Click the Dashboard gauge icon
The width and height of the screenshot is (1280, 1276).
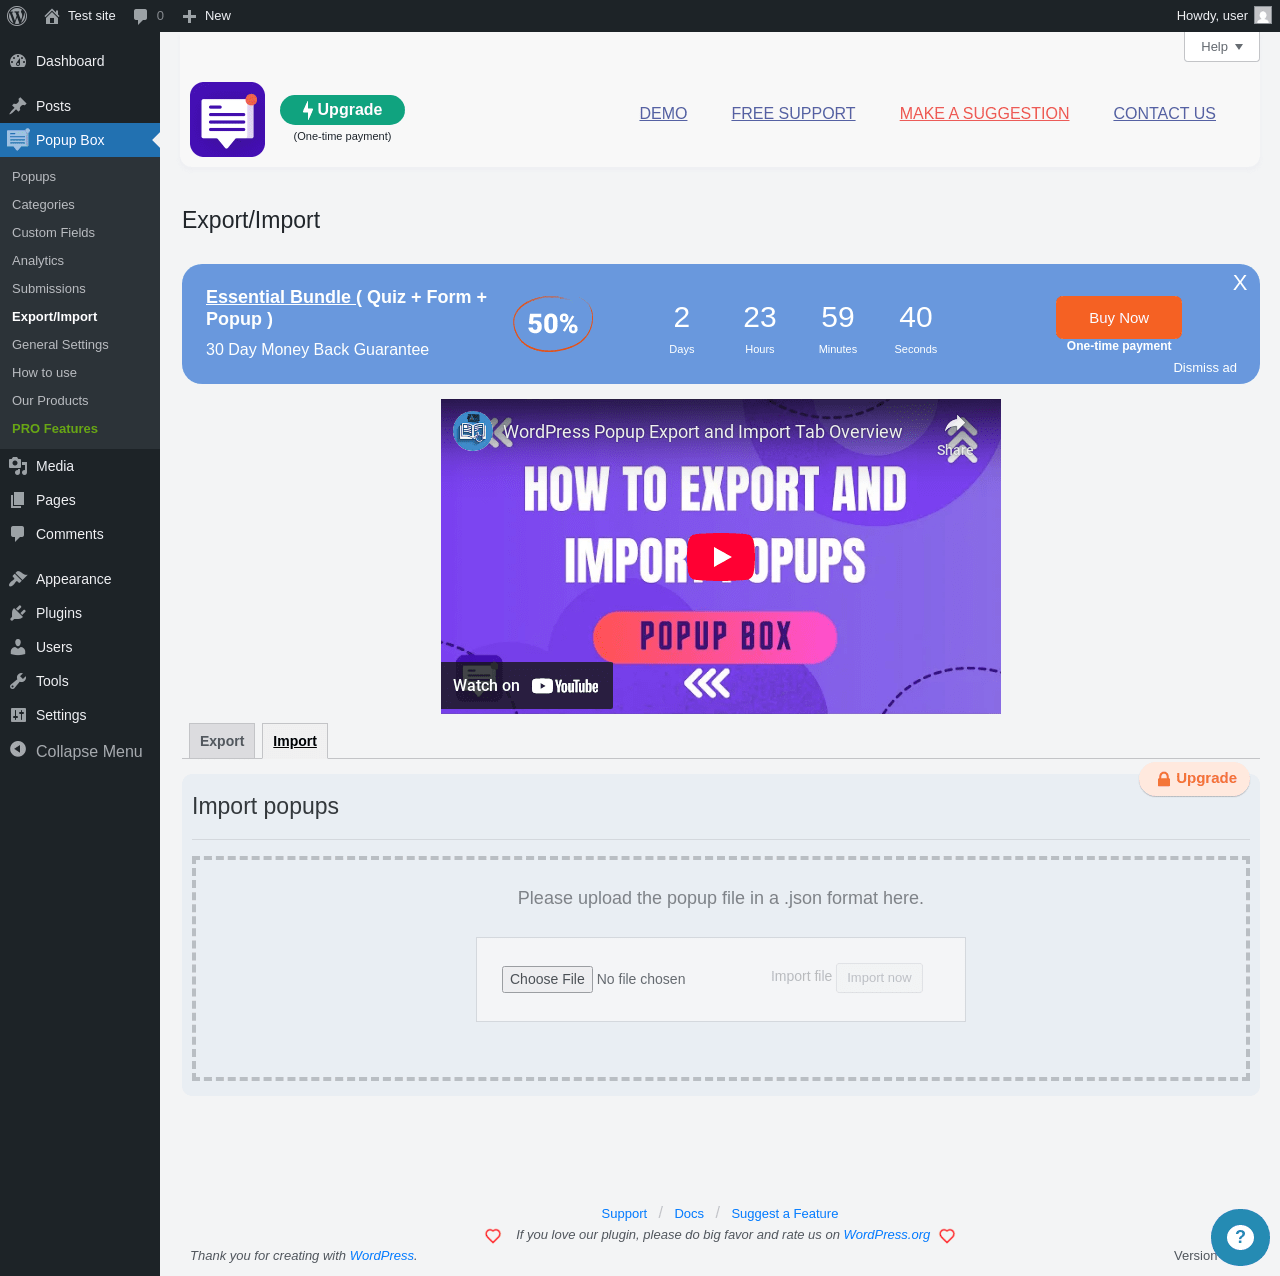(x=18, y=61)
